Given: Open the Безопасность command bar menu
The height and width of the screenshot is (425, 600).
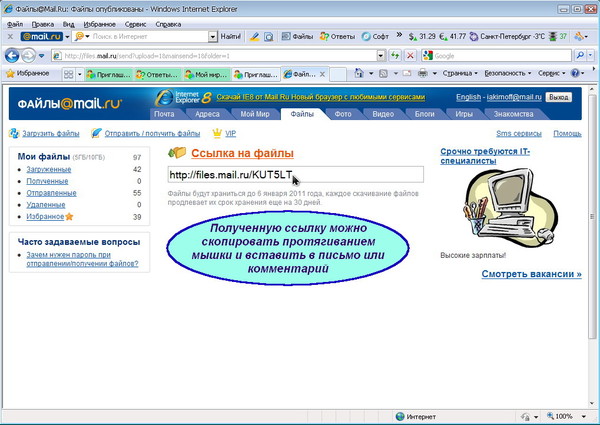Looking at the screenshot, I should (x=507, y=73).
